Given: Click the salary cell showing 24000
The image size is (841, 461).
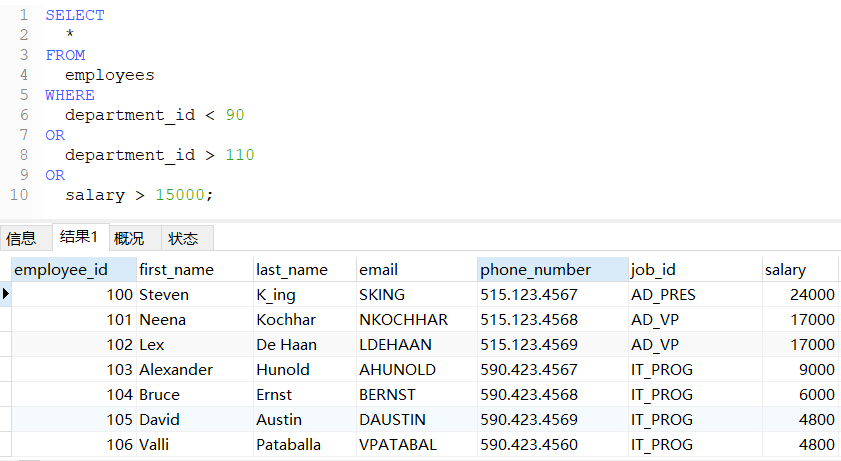Looking at the screenshot, I should point(812,295).
